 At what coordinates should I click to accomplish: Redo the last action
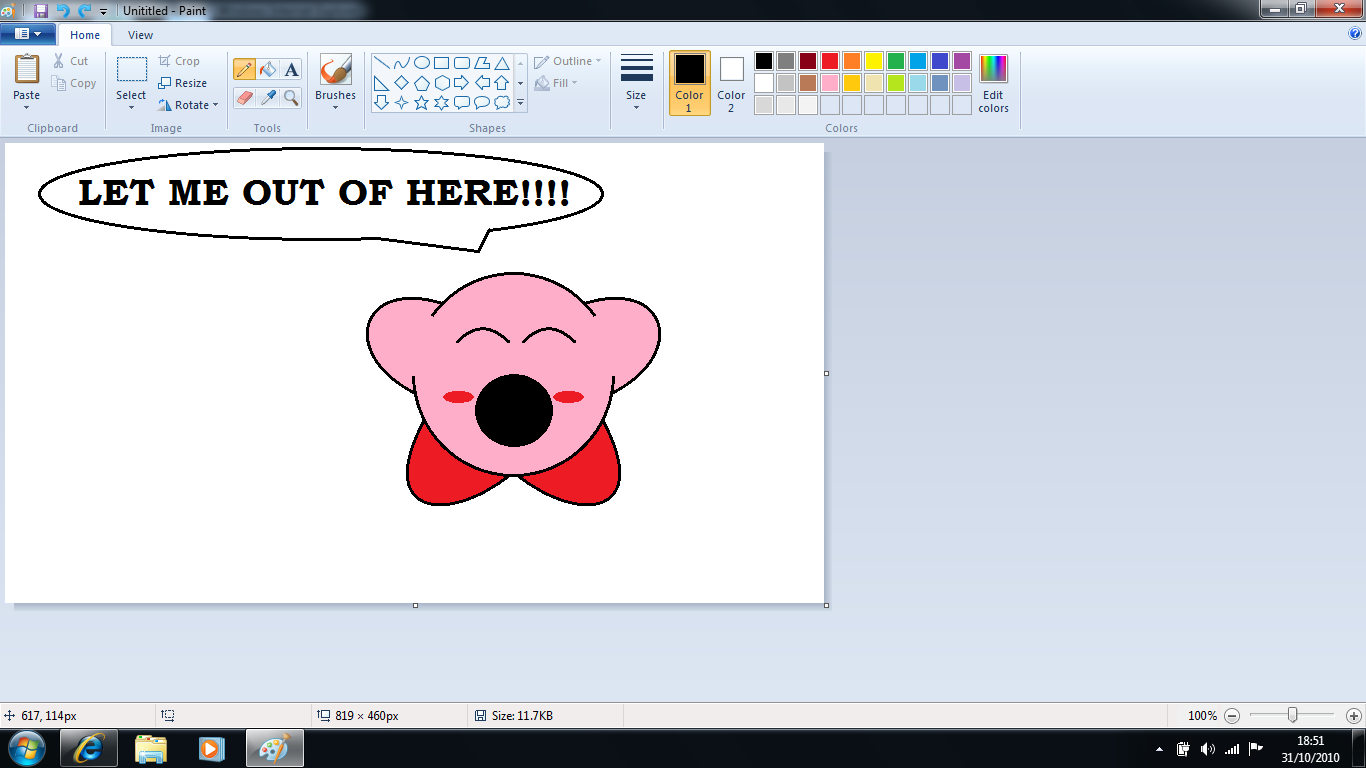(x=84, y=10)
